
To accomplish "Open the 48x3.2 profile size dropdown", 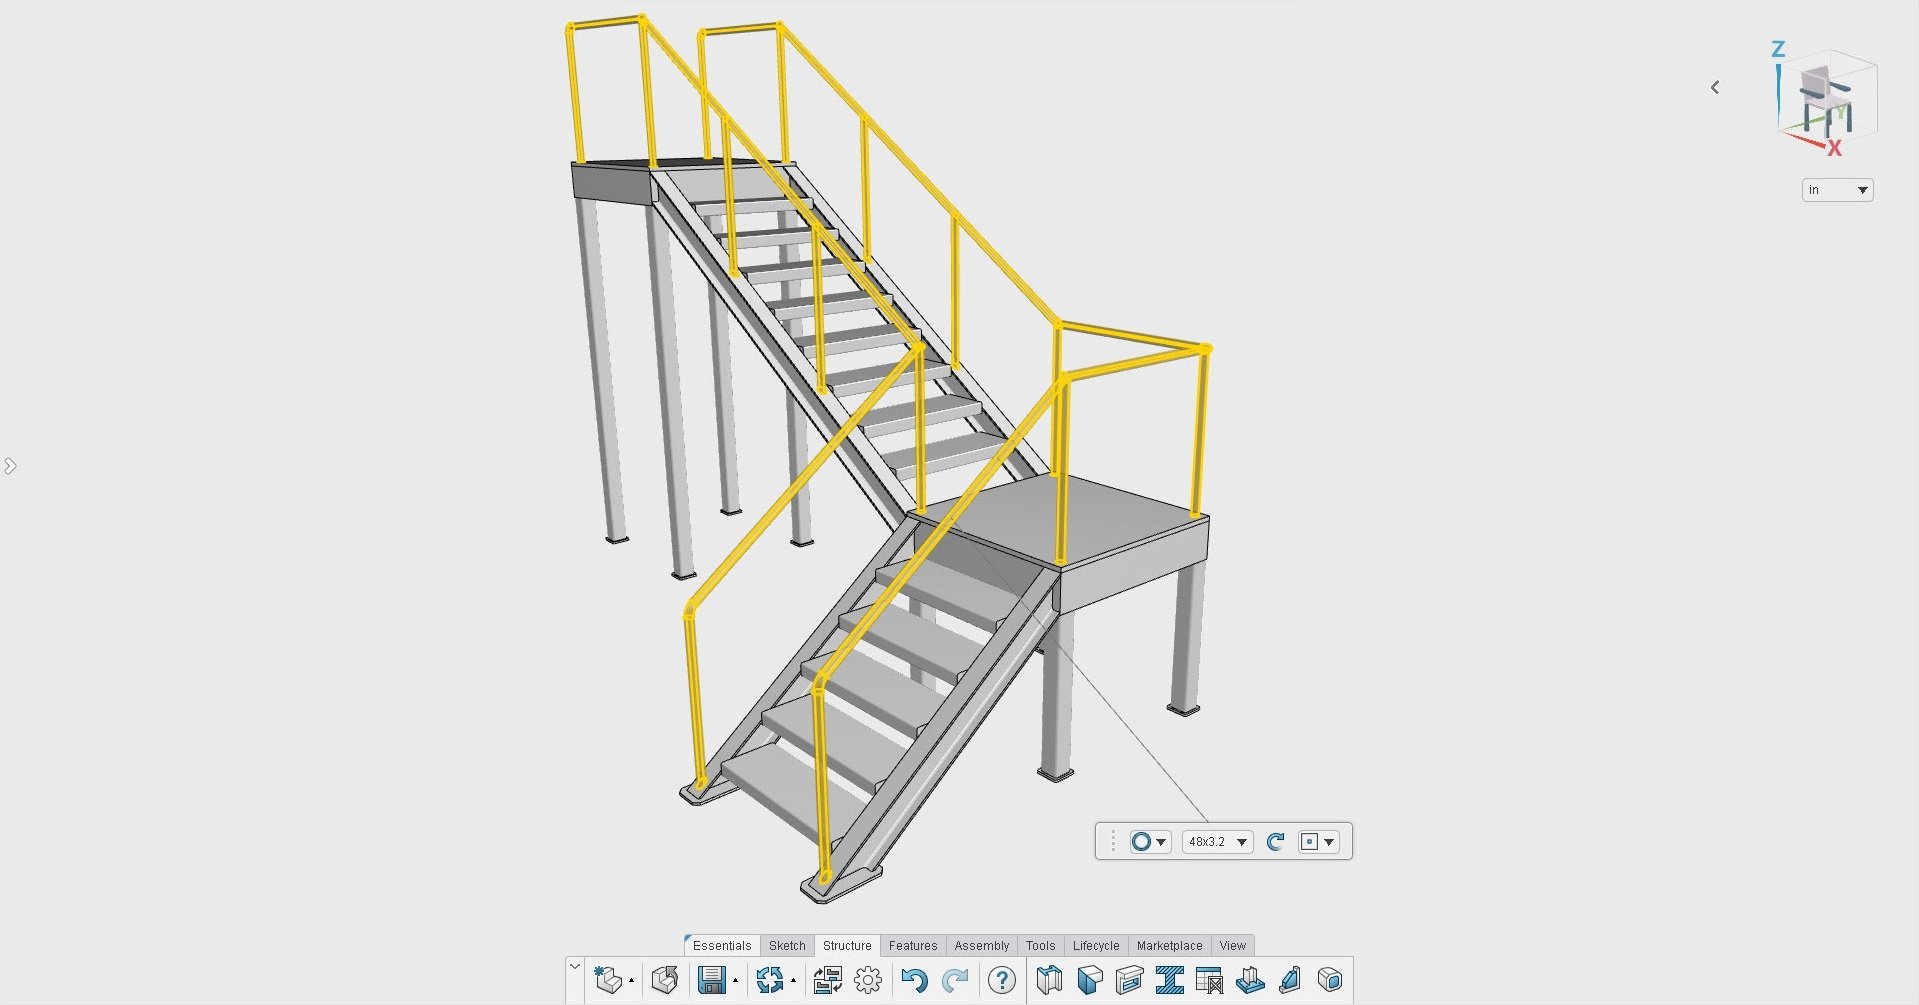I will 1216,841.
